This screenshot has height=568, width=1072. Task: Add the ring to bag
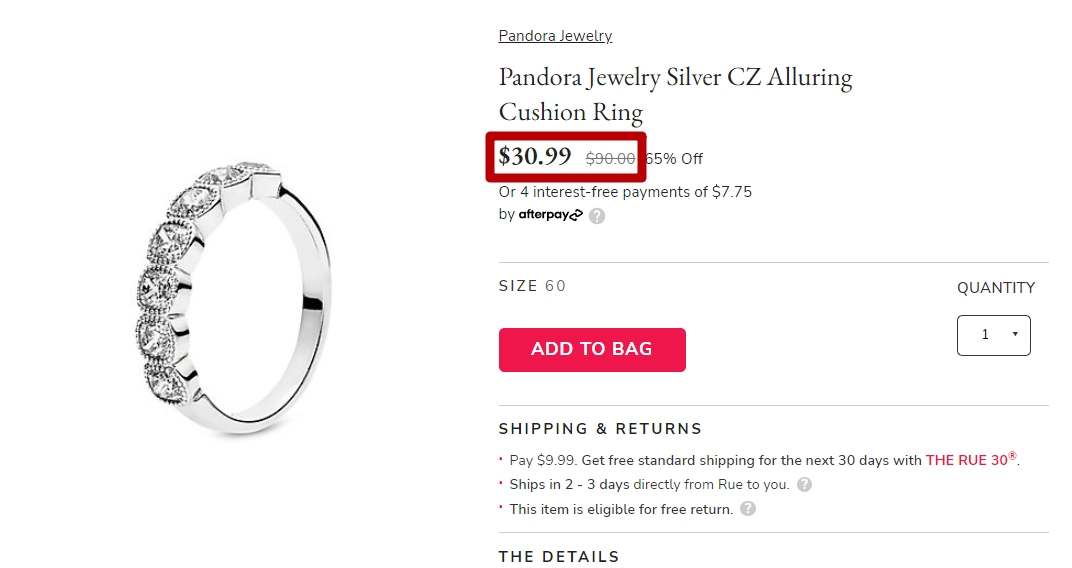592,349
